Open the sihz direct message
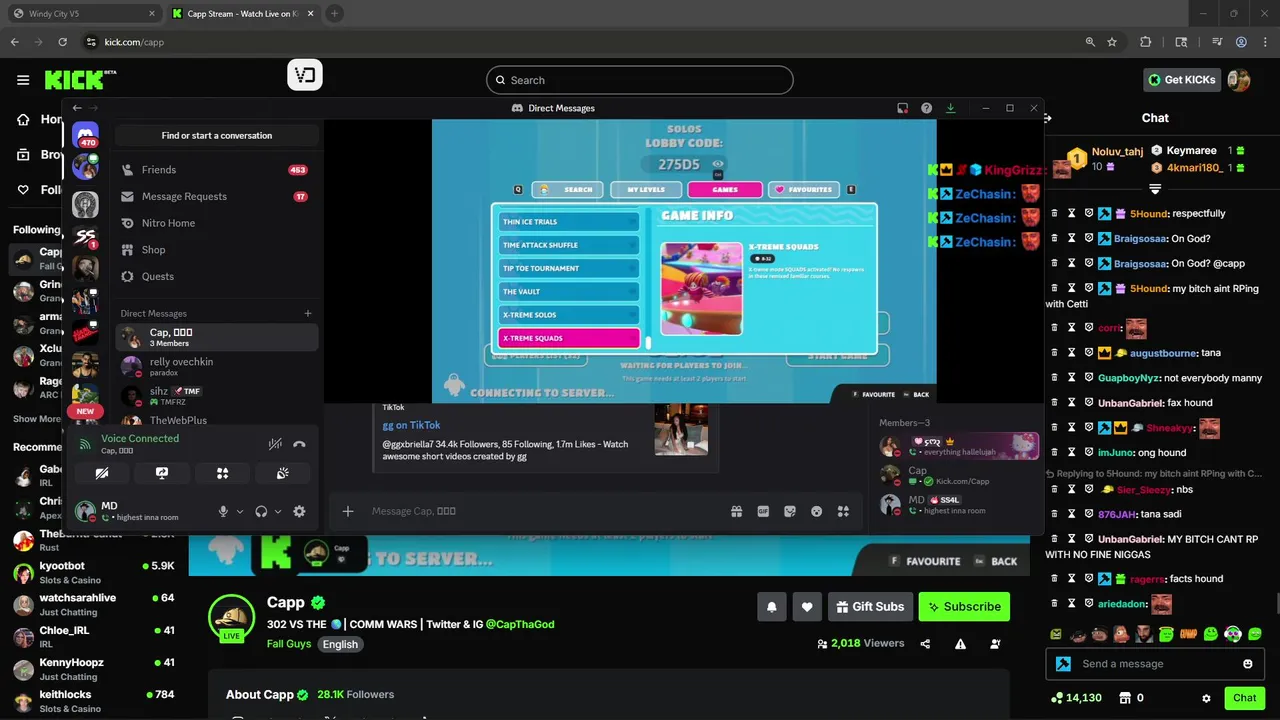The height and width of the screenshot is (720, 1280). point(217,396)
